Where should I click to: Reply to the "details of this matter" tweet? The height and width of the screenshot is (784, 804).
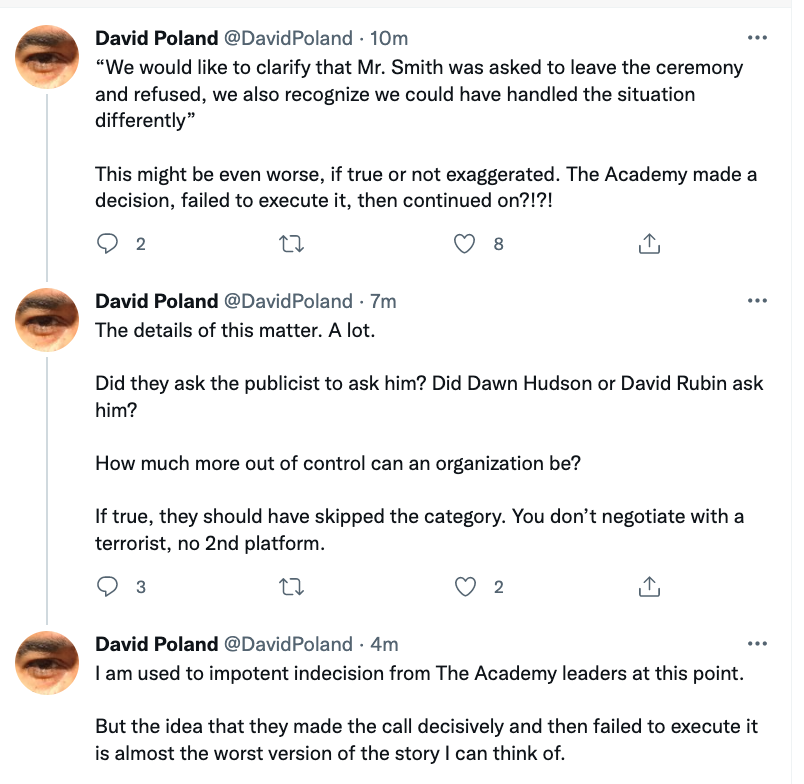point(110,587)
